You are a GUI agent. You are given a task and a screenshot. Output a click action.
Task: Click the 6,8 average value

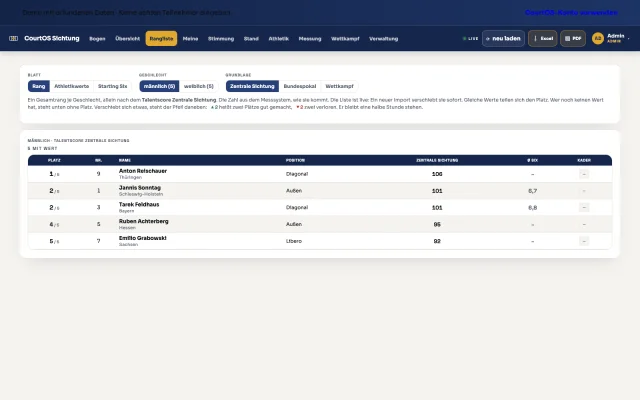tap(533, 208)
